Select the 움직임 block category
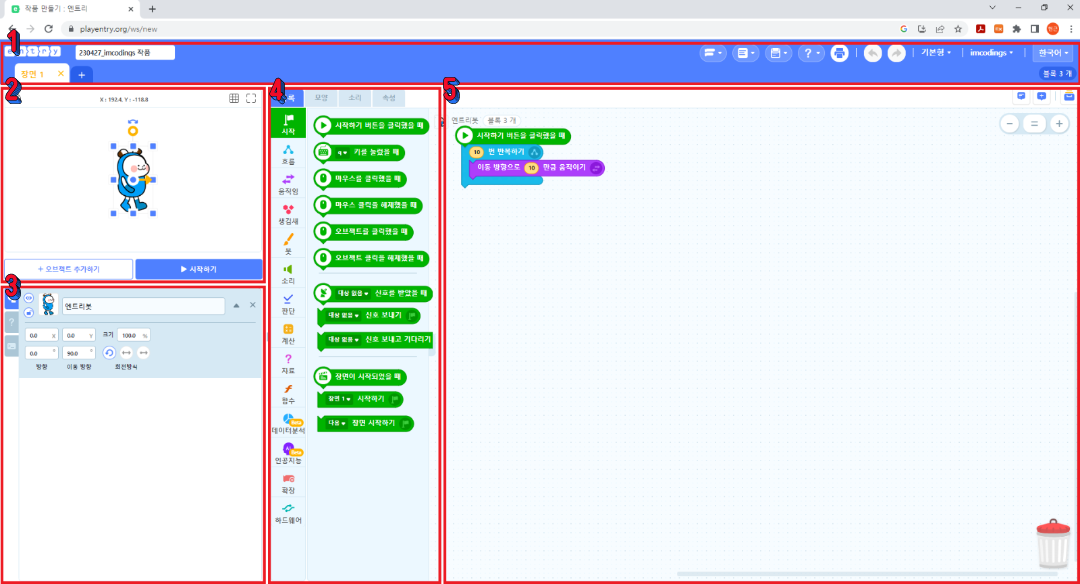Image resolution: width=1080 pixels, height=584 pixels. [x=288, y=184]
